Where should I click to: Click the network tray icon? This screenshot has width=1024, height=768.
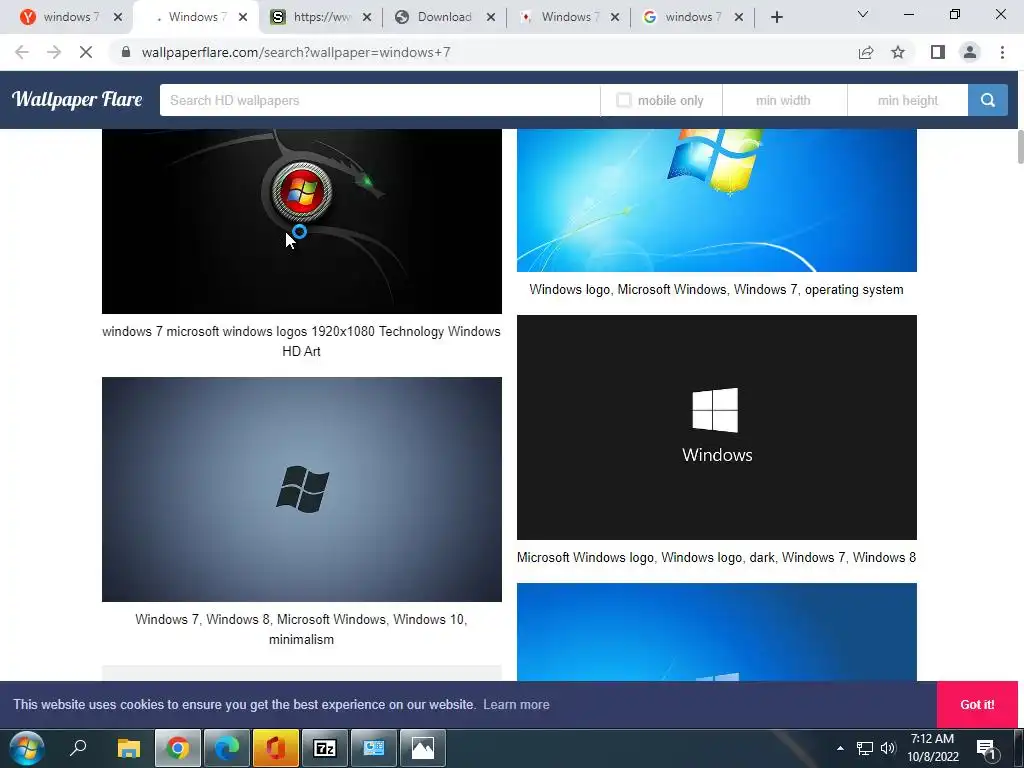click(x=865, y=748)
